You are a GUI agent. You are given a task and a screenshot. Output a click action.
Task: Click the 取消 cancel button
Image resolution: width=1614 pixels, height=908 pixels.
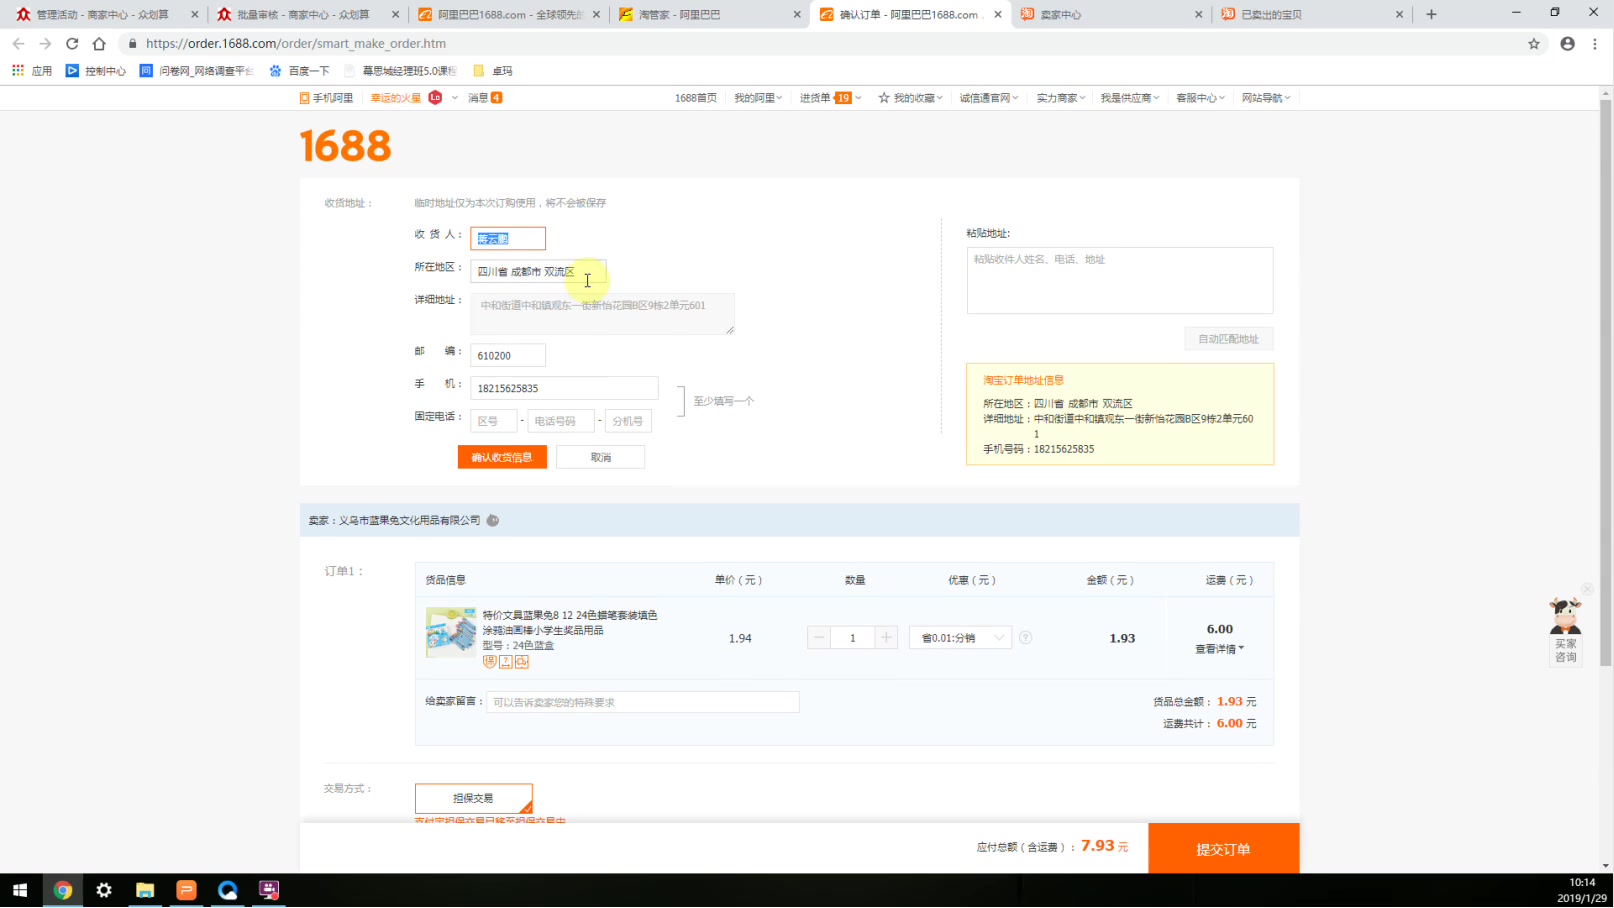(600, 457)
